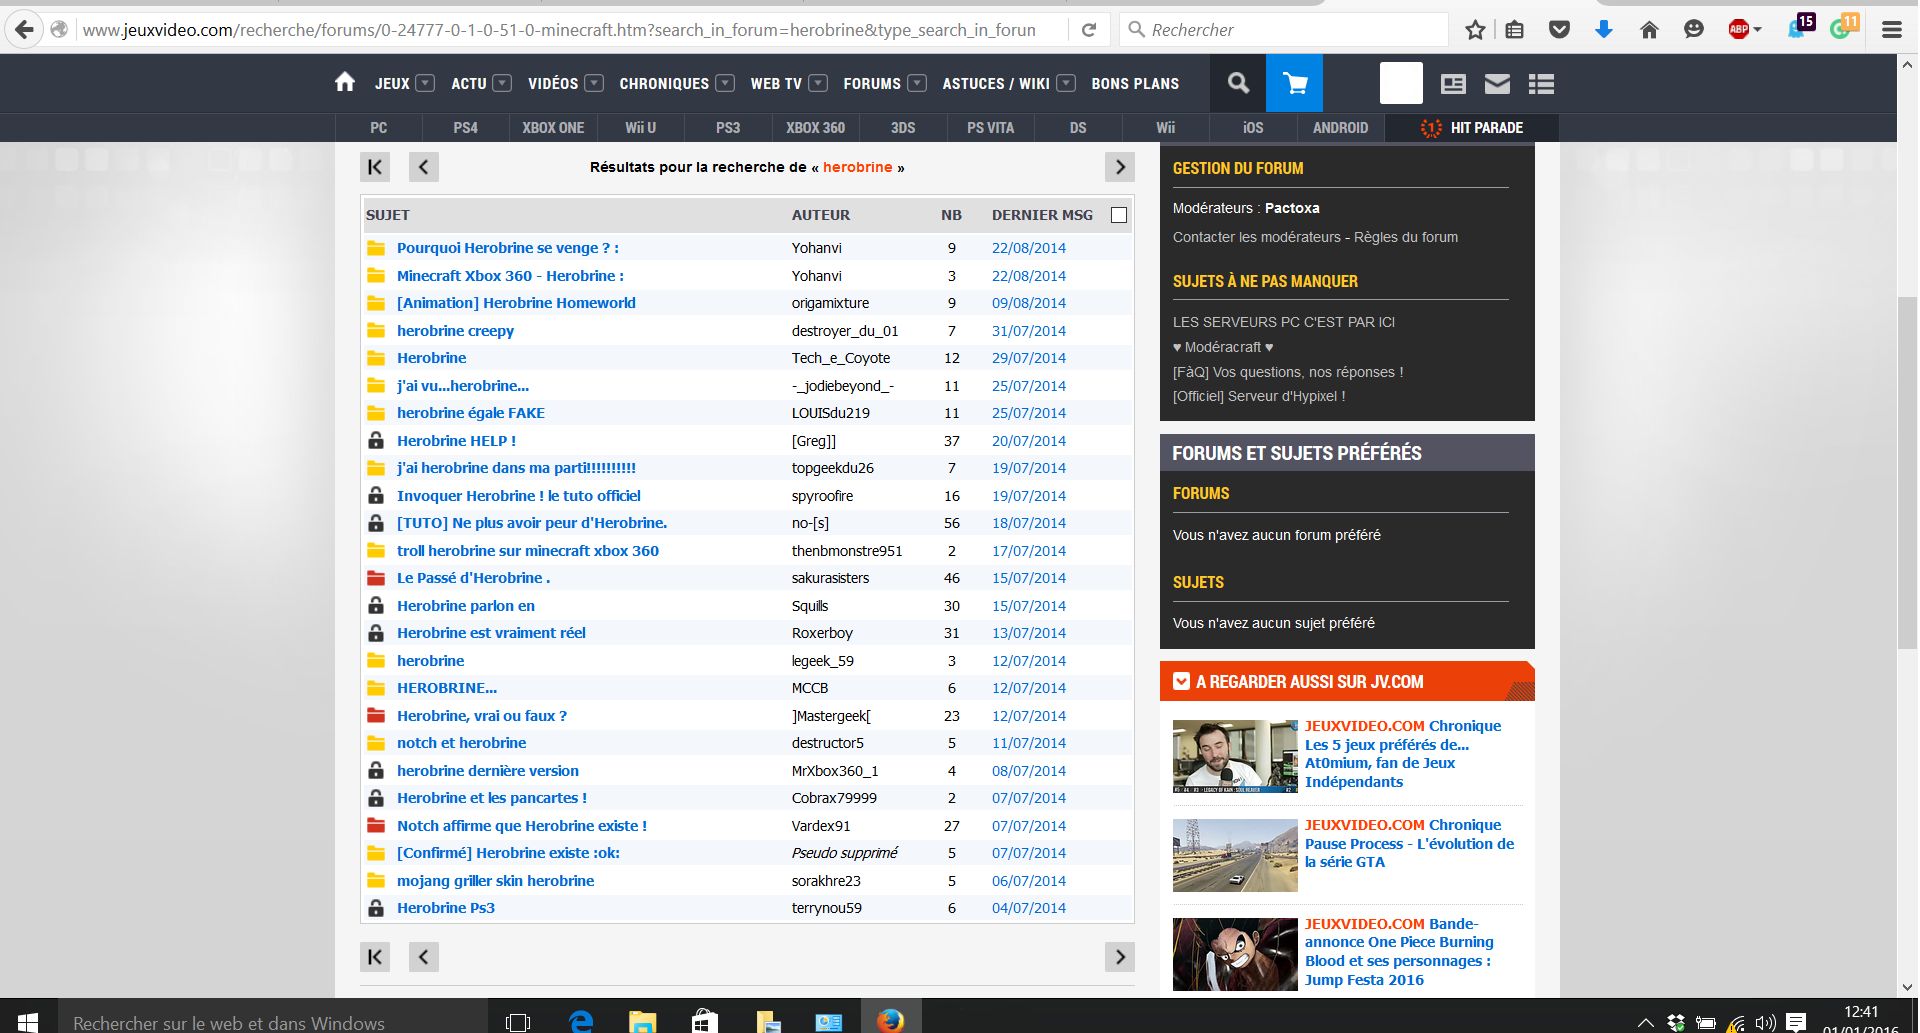This screenshot has width=1920, height=1033.
Task: Open topic 'Notch affirme que Herobrine existe !'
Action: 522,826
